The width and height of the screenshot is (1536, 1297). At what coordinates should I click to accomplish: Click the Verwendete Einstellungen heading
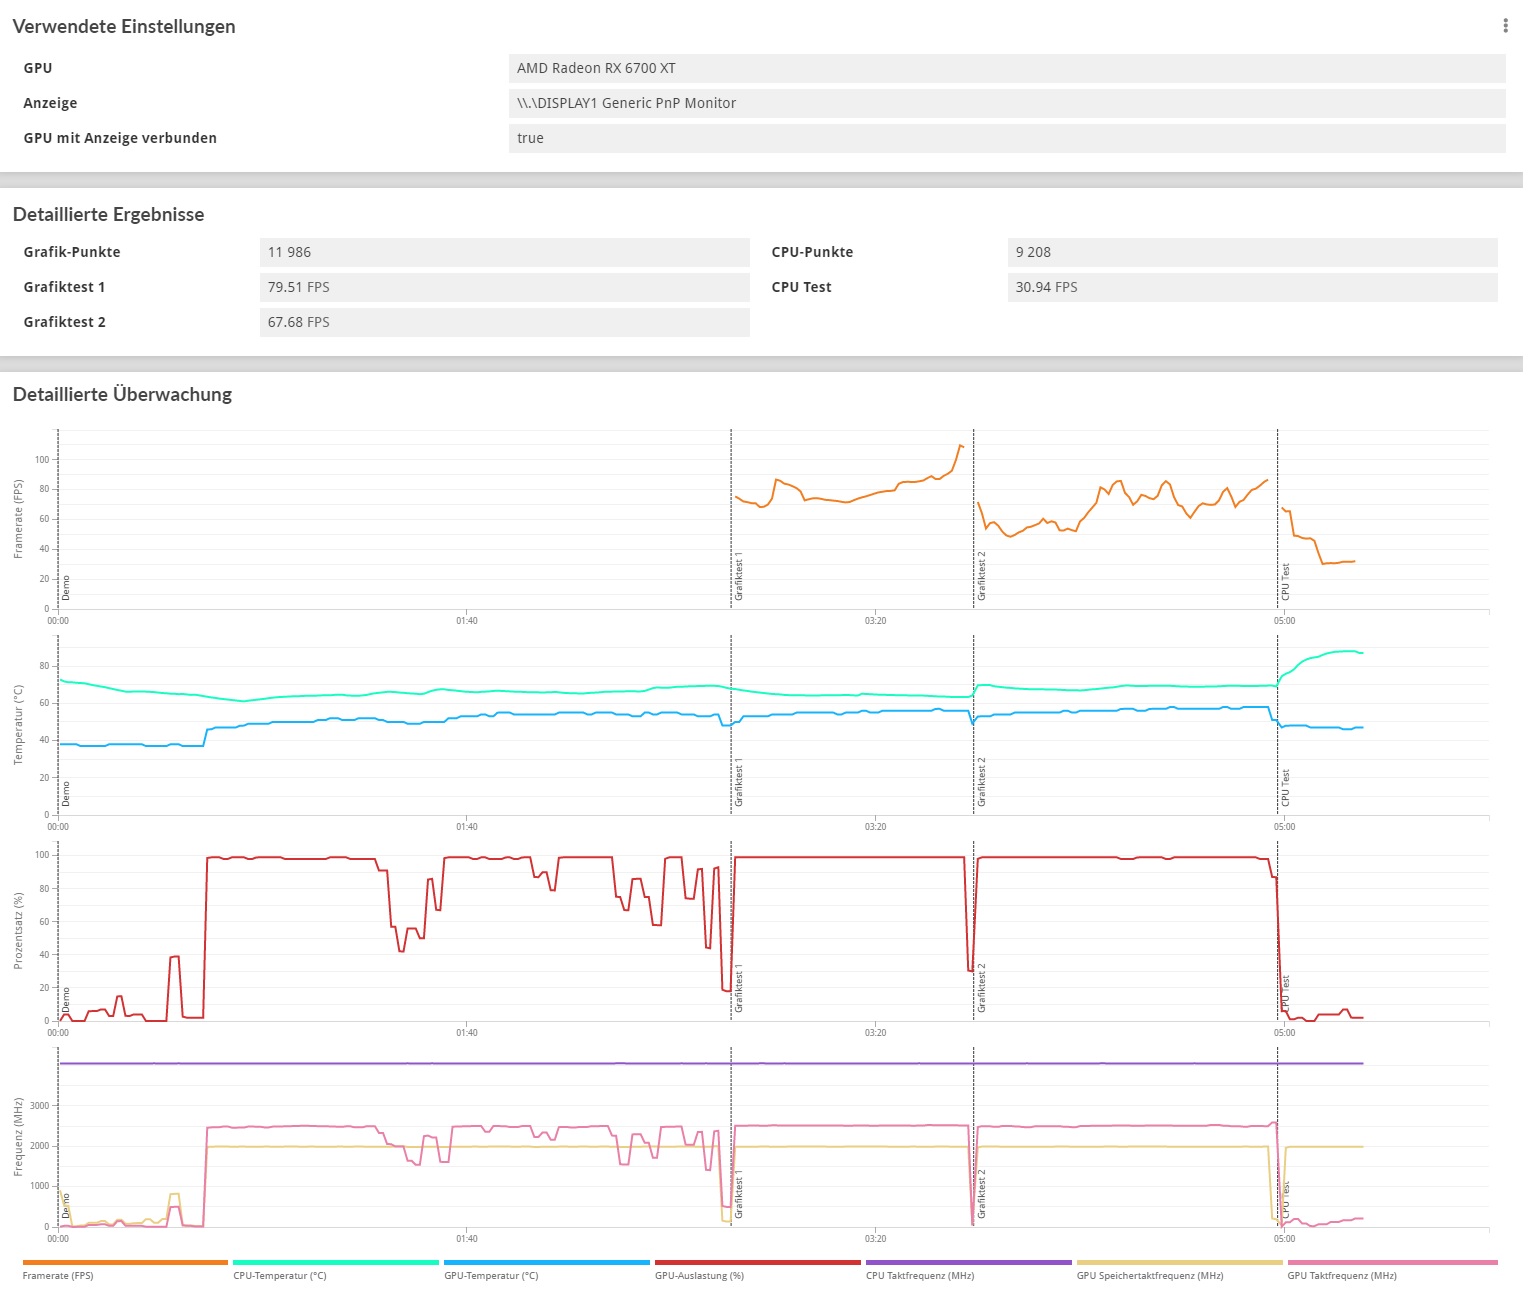click(124, 27)
